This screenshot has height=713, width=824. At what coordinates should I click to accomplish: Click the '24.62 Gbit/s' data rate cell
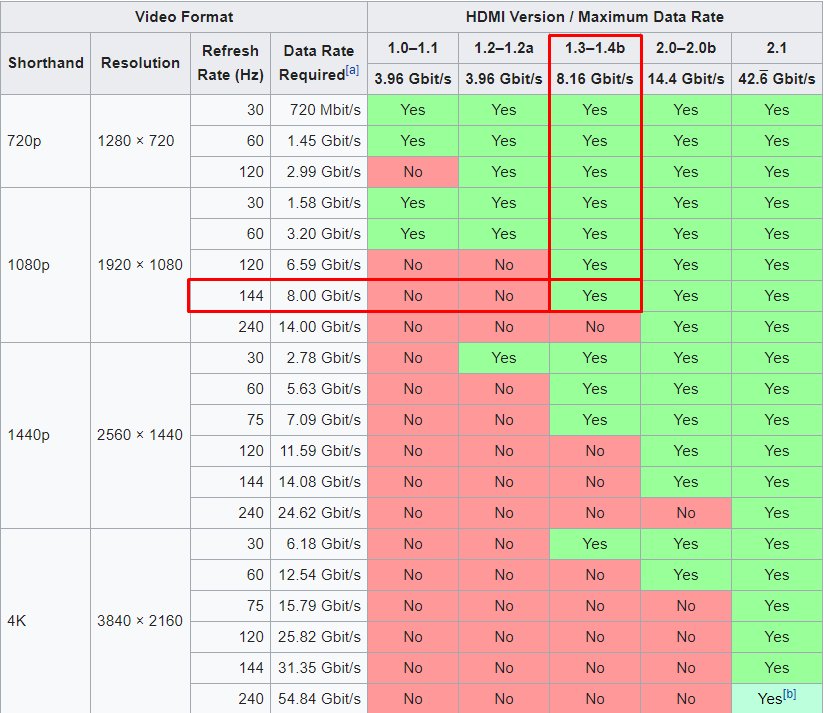[319, 513]
